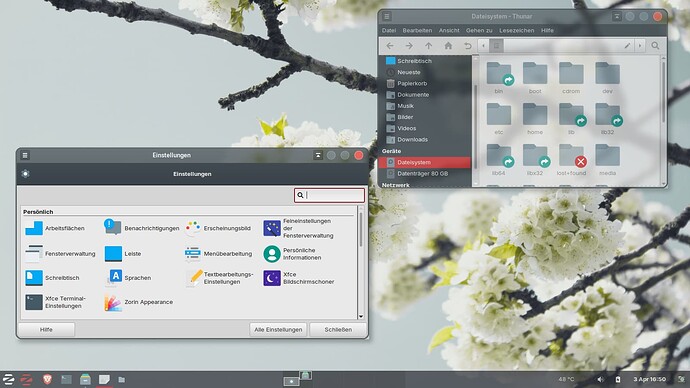Open the Sprachen settings
Image resolution: width=690 pixels, height=388 pixels.
(128, 278)
